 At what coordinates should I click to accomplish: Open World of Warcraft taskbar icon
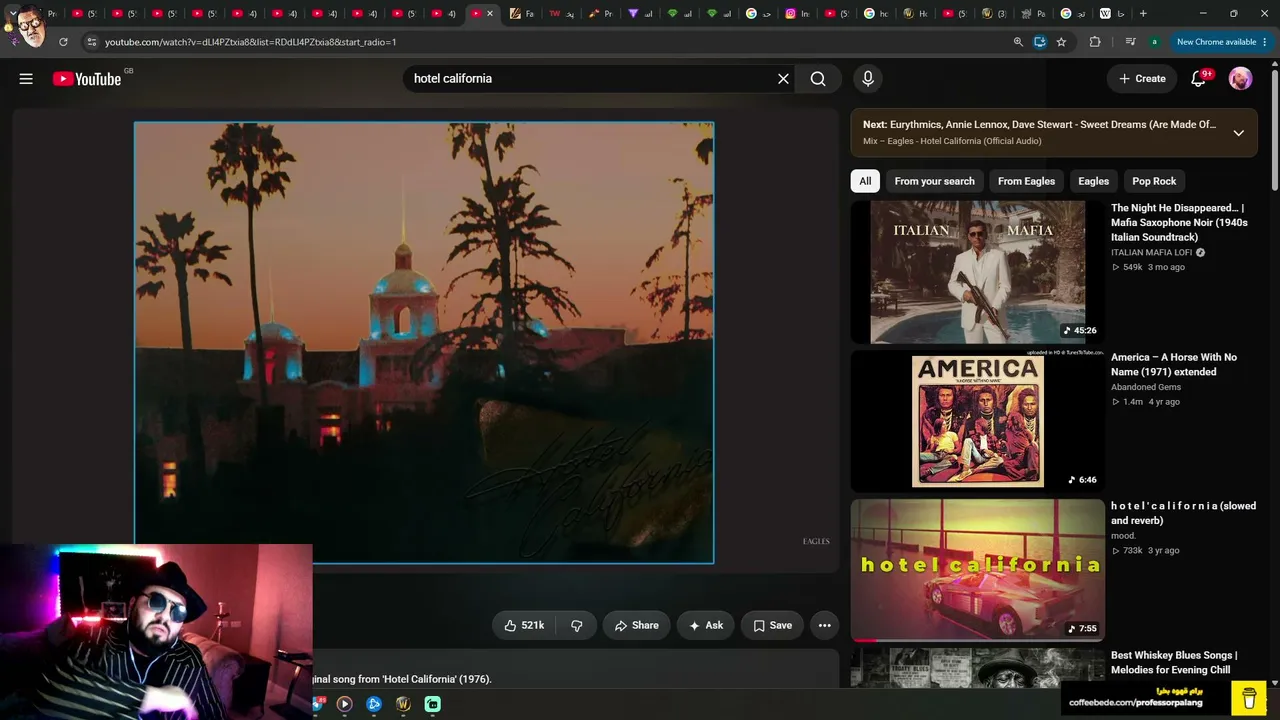[403, 704]
